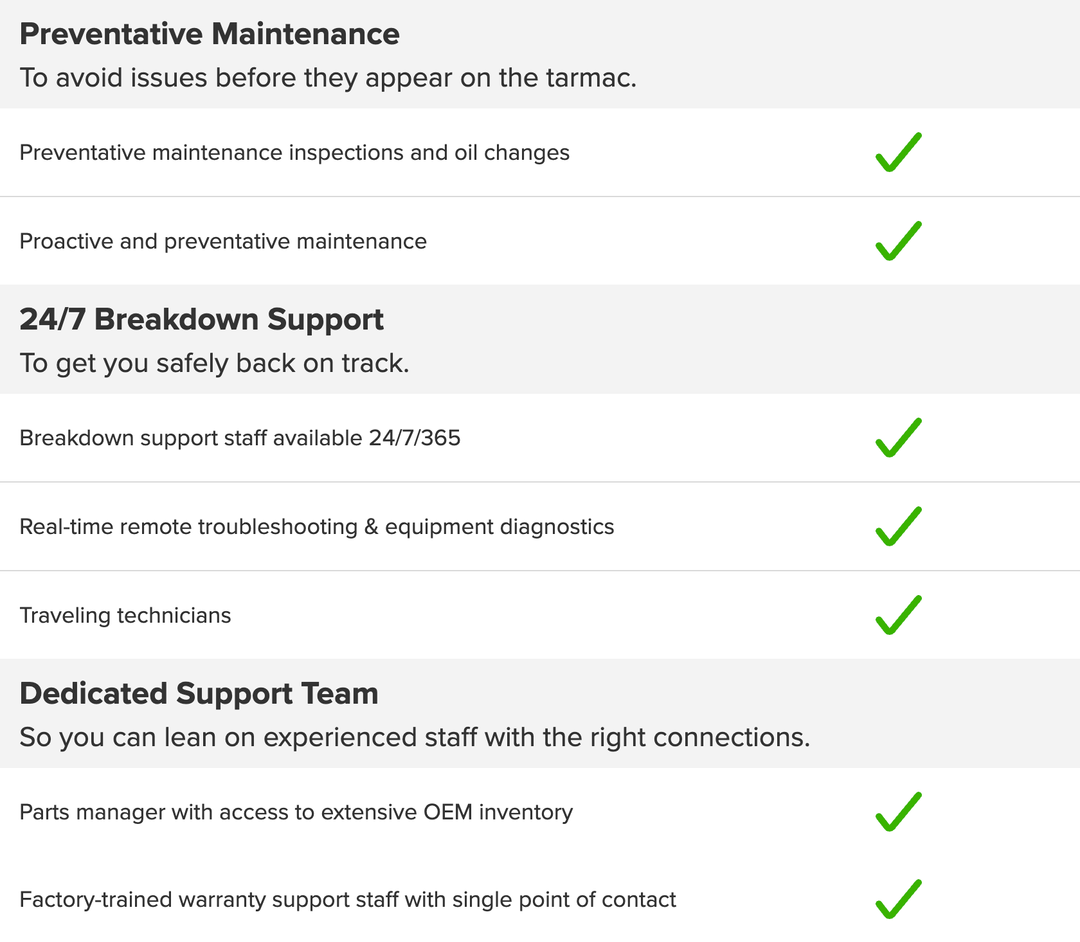The image size is (1080, 942).
Task: Click 'Factory-trained warranty support staff' row text
Action: 348,900
